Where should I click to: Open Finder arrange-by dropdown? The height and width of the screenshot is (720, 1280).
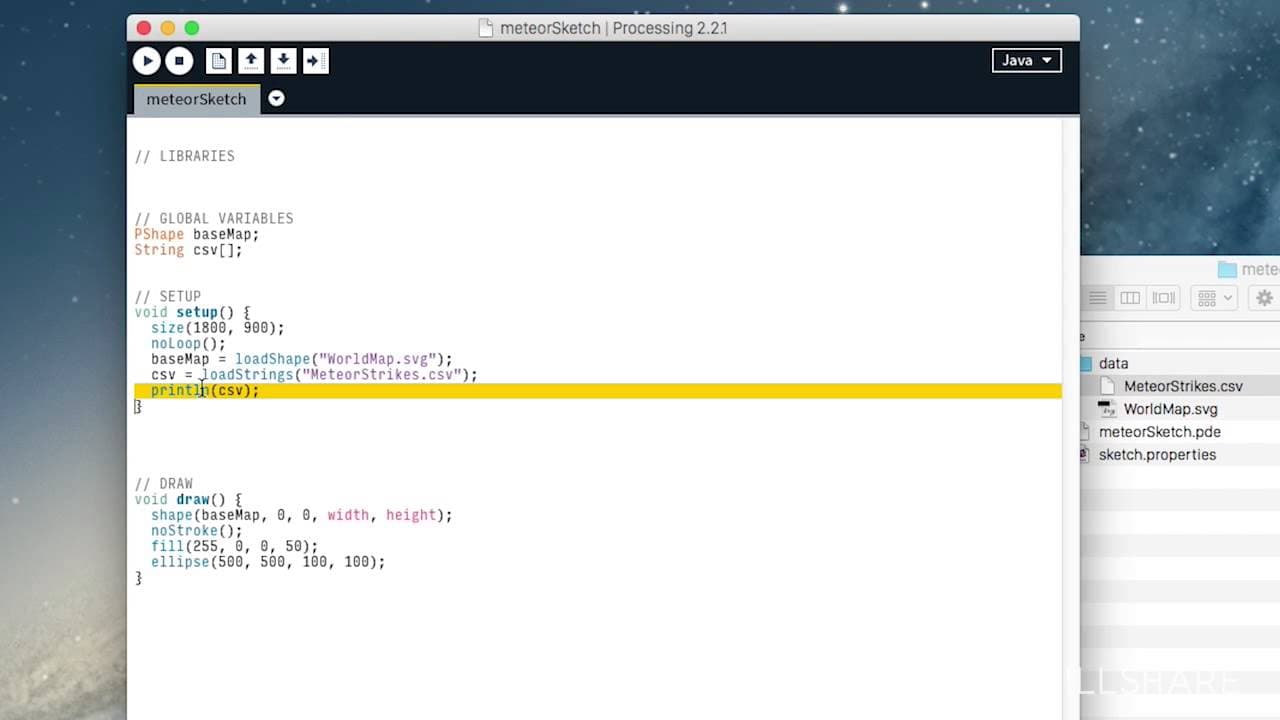click(x=1215, y=298)
